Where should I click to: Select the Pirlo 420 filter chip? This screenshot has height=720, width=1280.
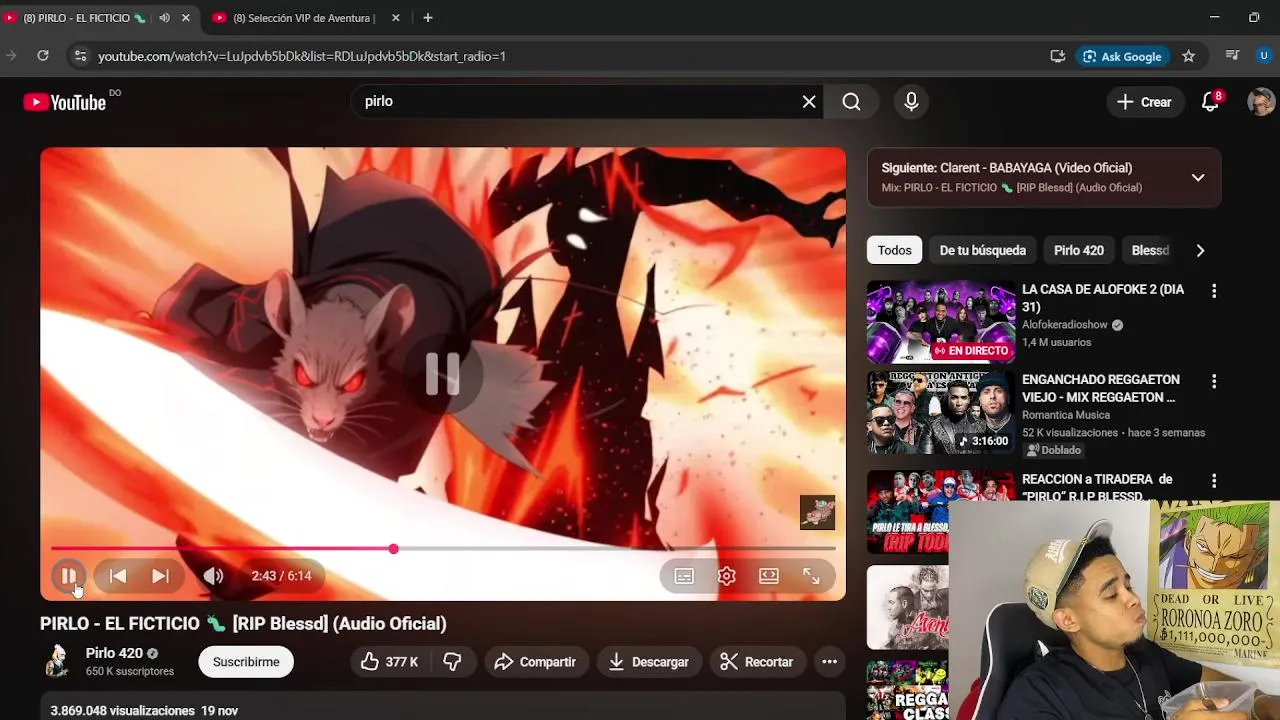(x=1078, y=251)
